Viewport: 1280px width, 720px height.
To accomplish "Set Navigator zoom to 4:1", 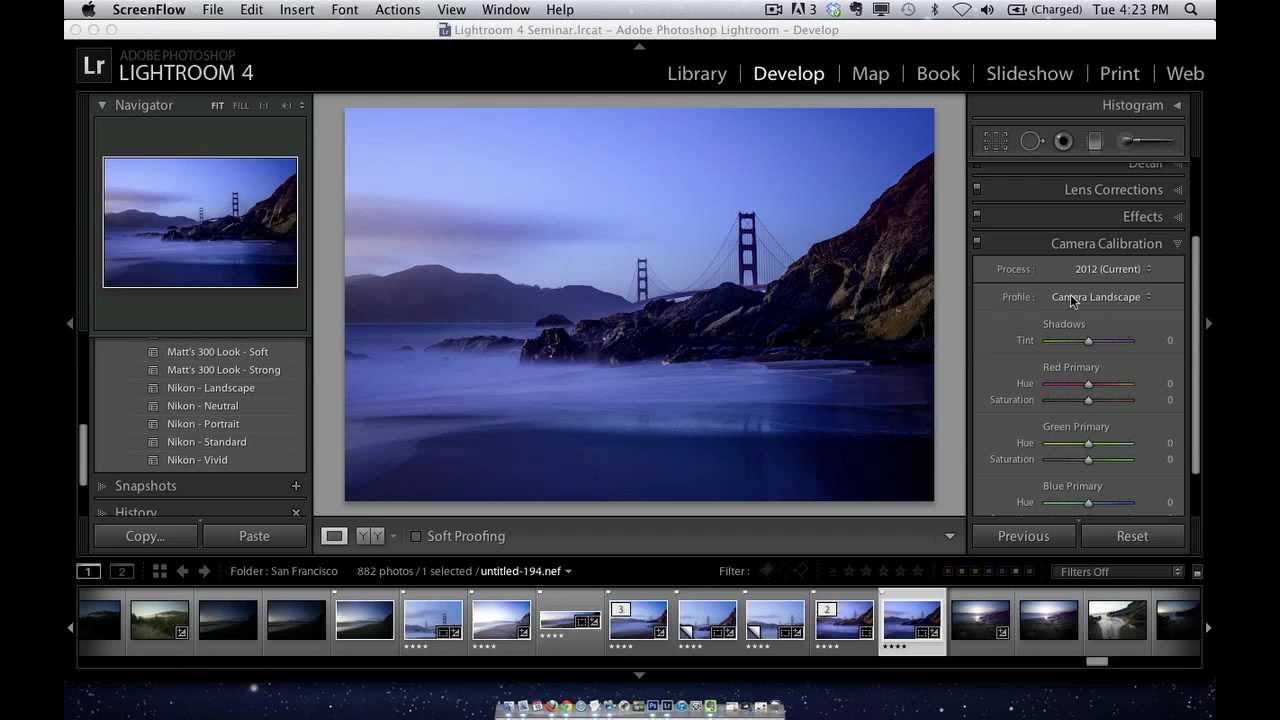I will [286, 105].
